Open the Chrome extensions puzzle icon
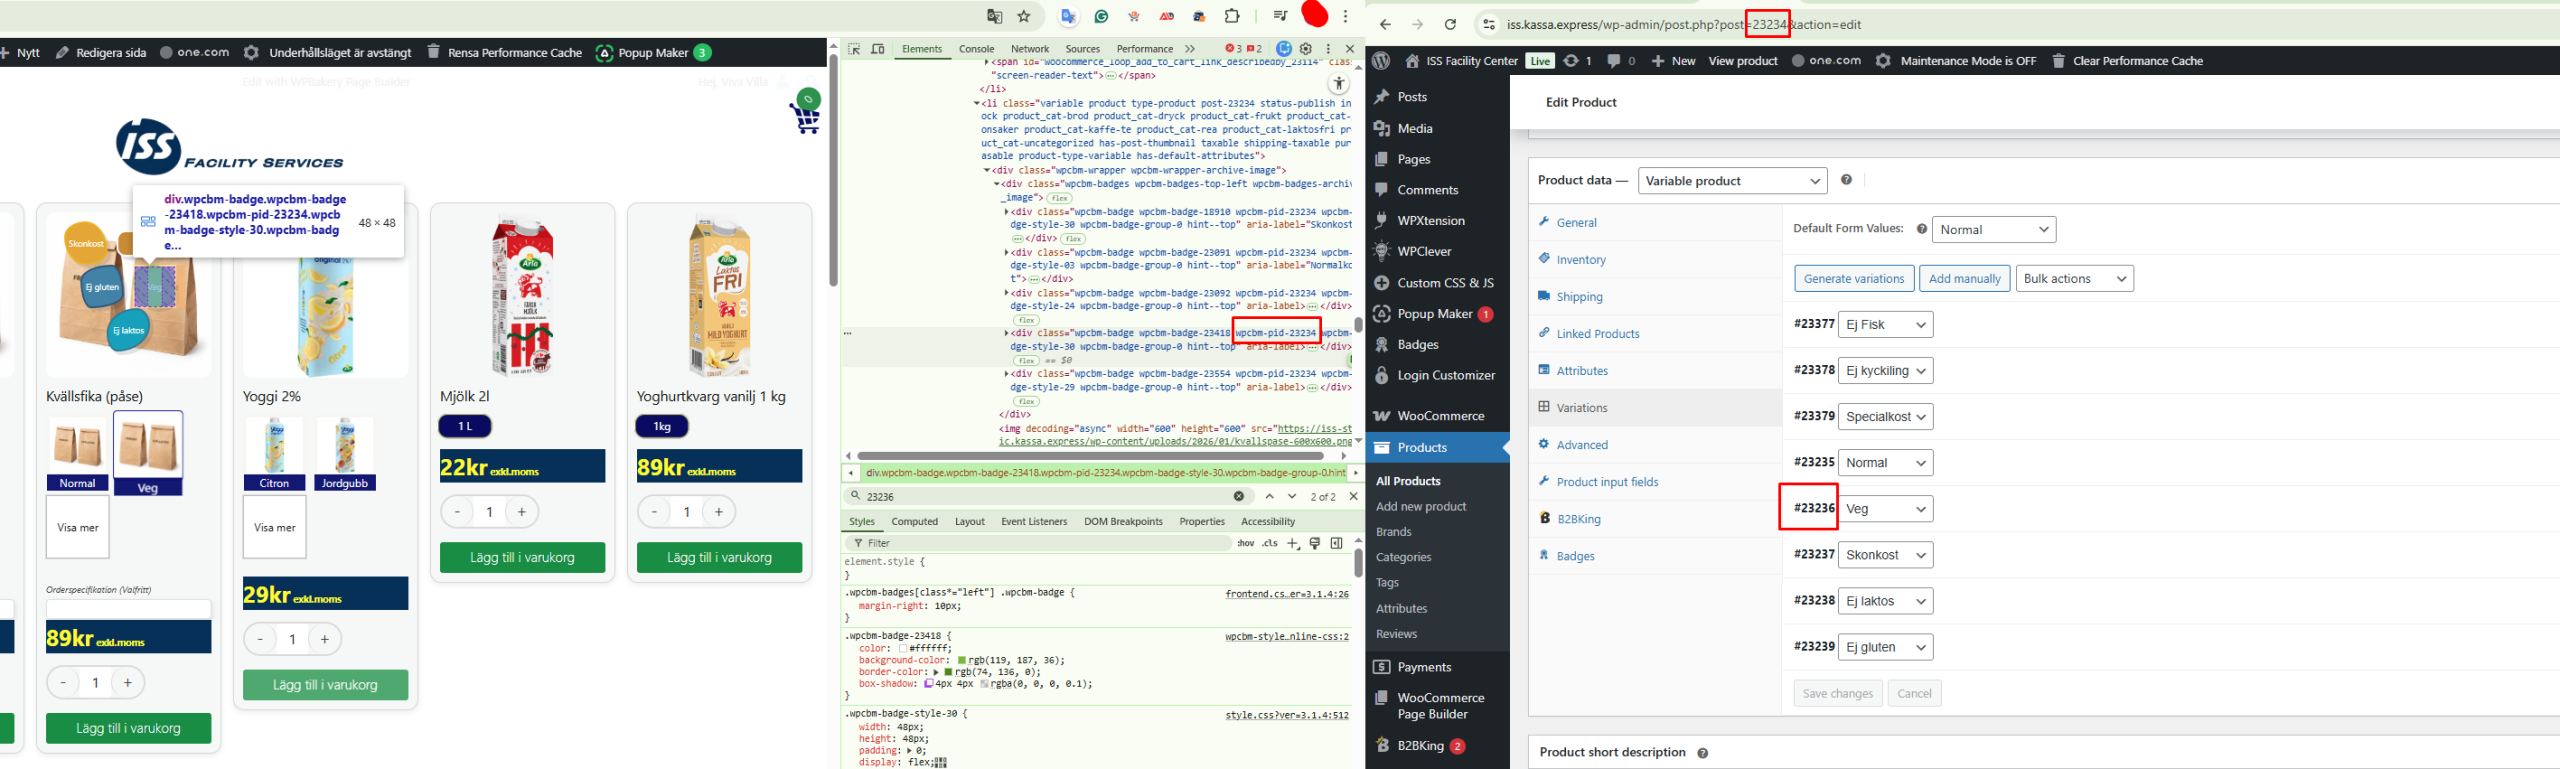The image size is (2560, 769). [x=1232, y=16]
